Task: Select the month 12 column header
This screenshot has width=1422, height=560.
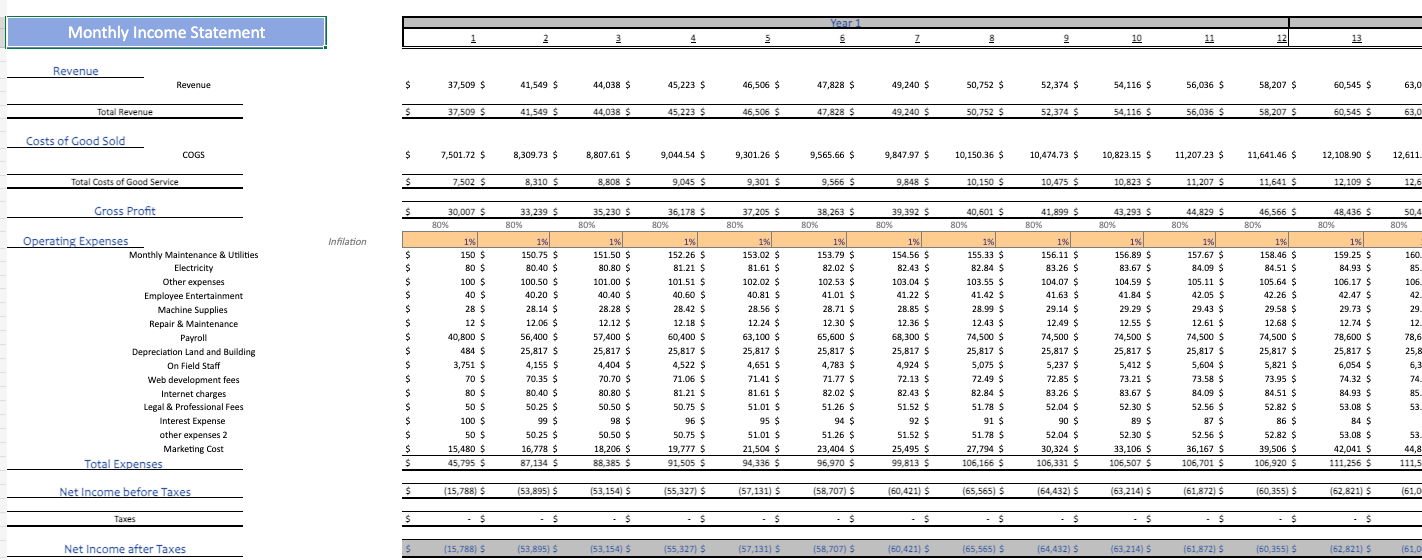Action: click(x=1283, y=38)
